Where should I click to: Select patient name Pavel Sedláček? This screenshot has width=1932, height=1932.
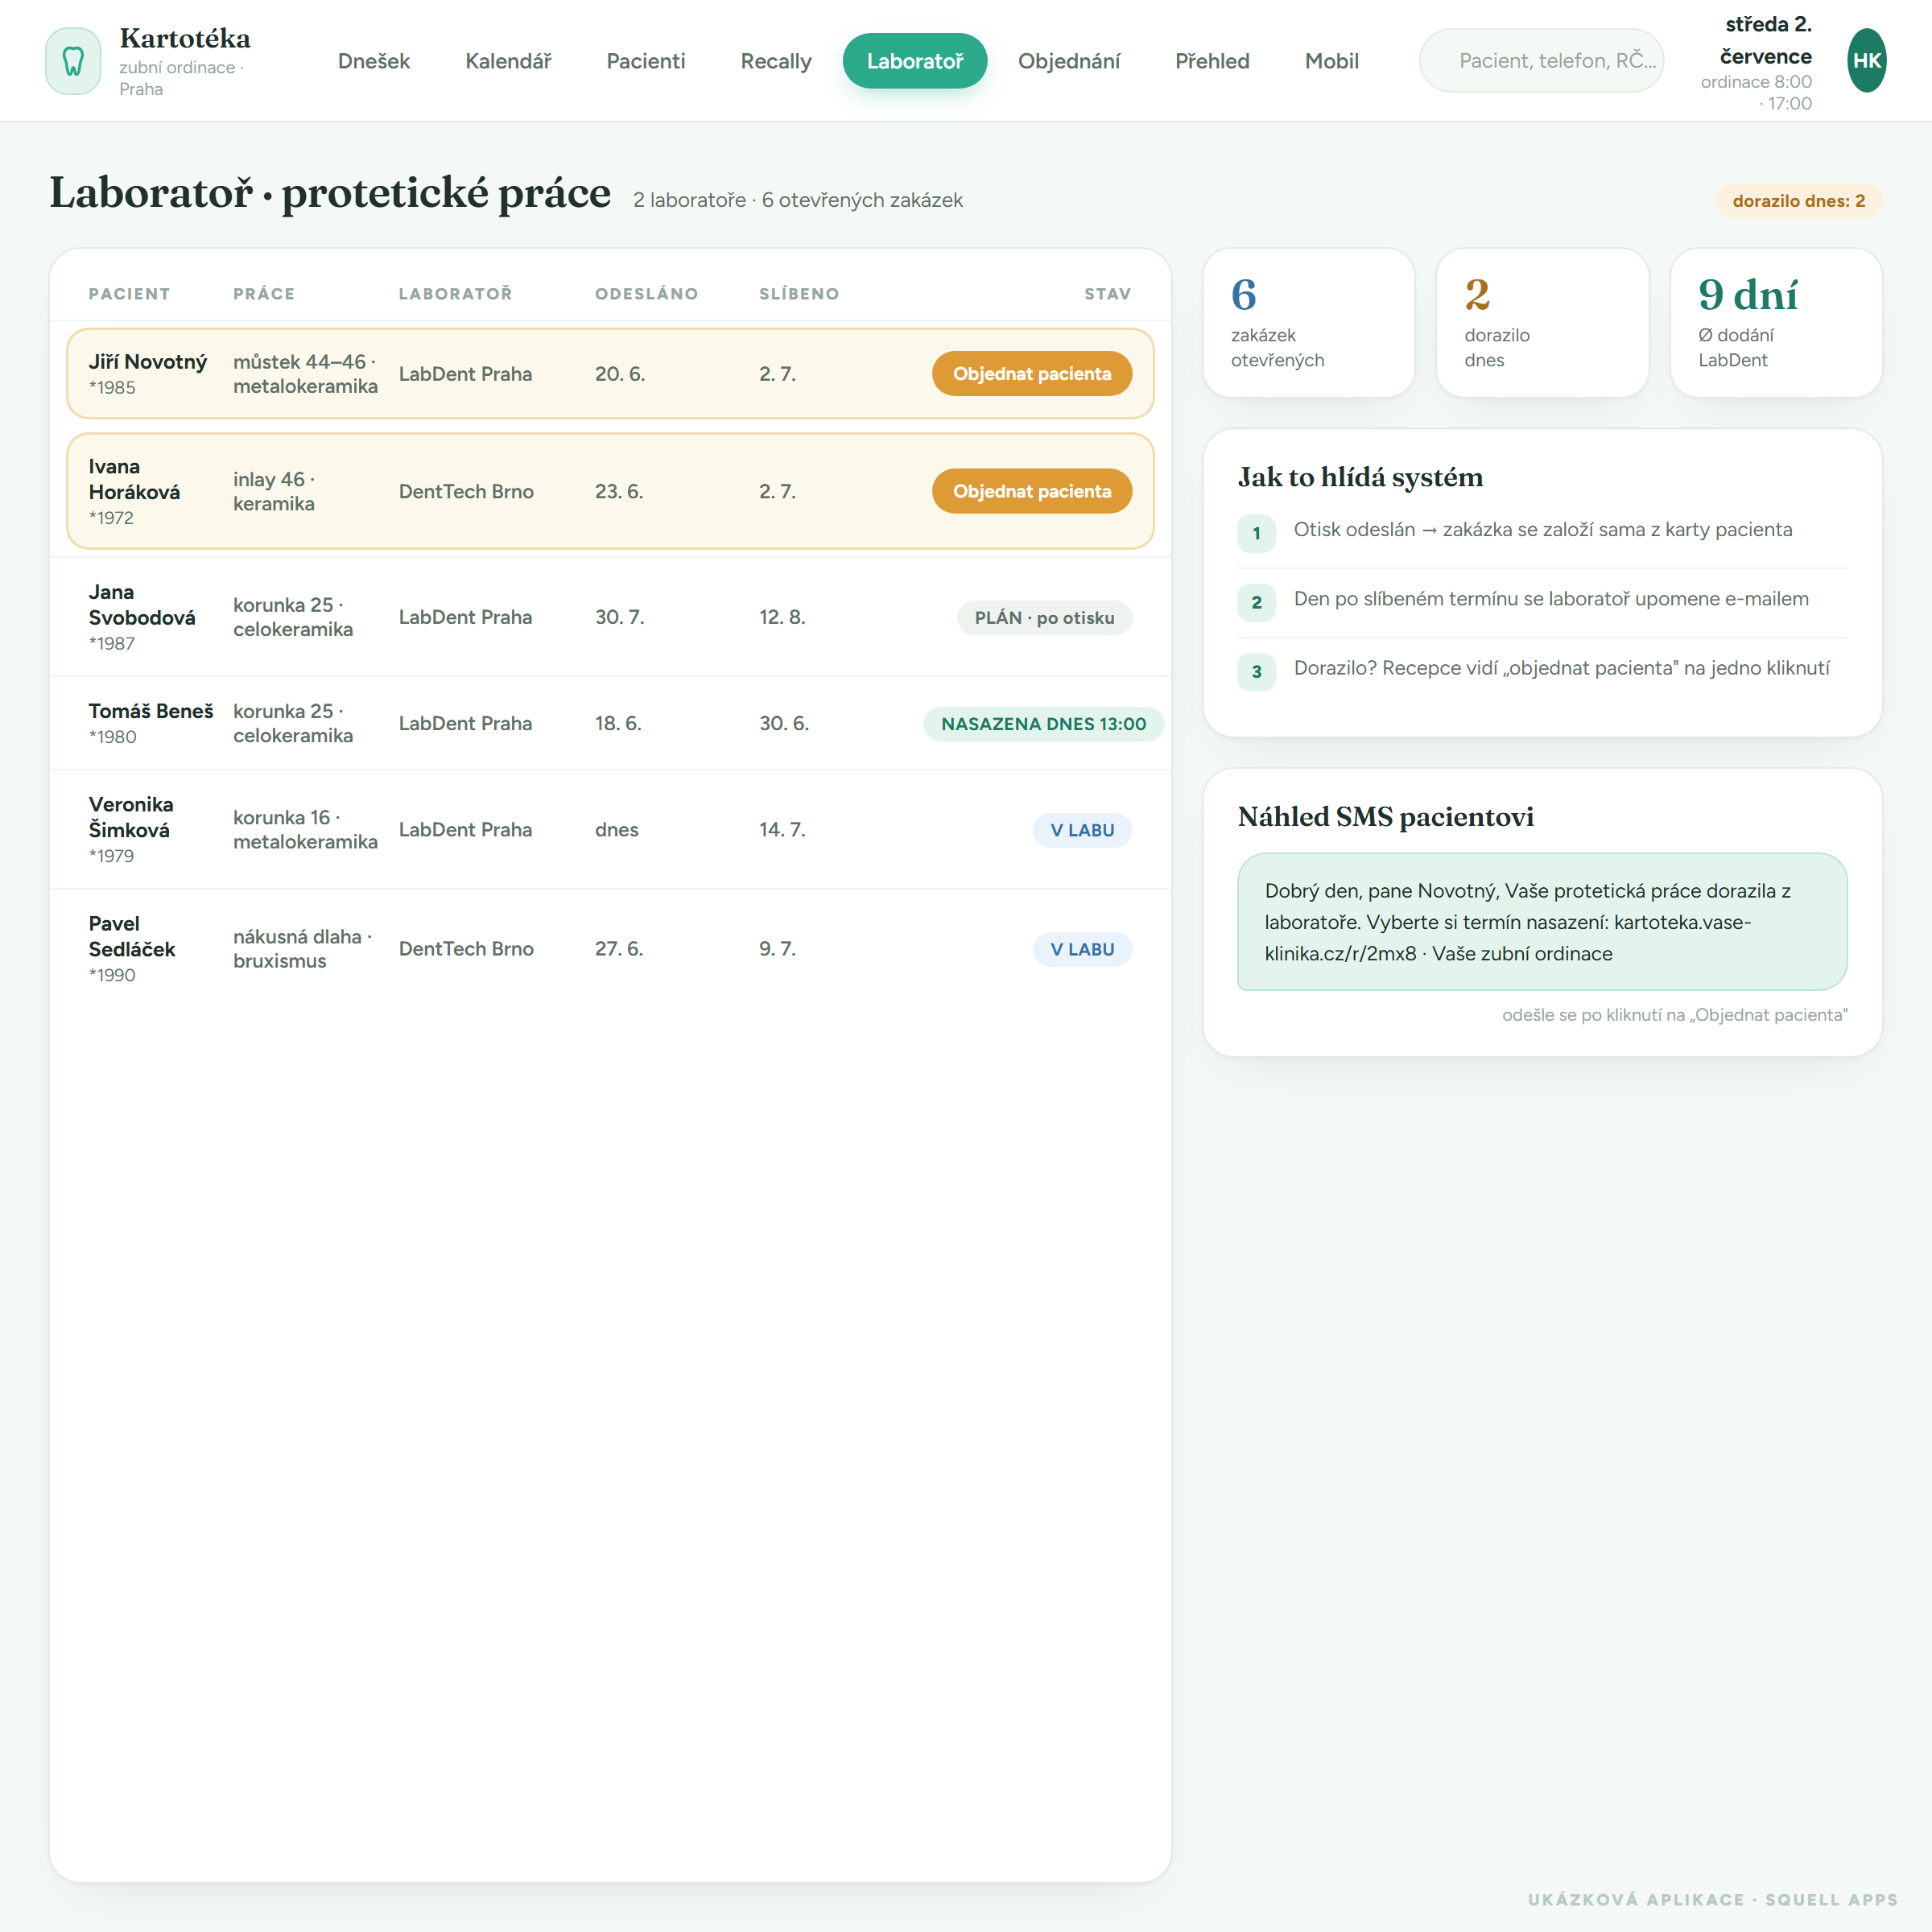132,936
